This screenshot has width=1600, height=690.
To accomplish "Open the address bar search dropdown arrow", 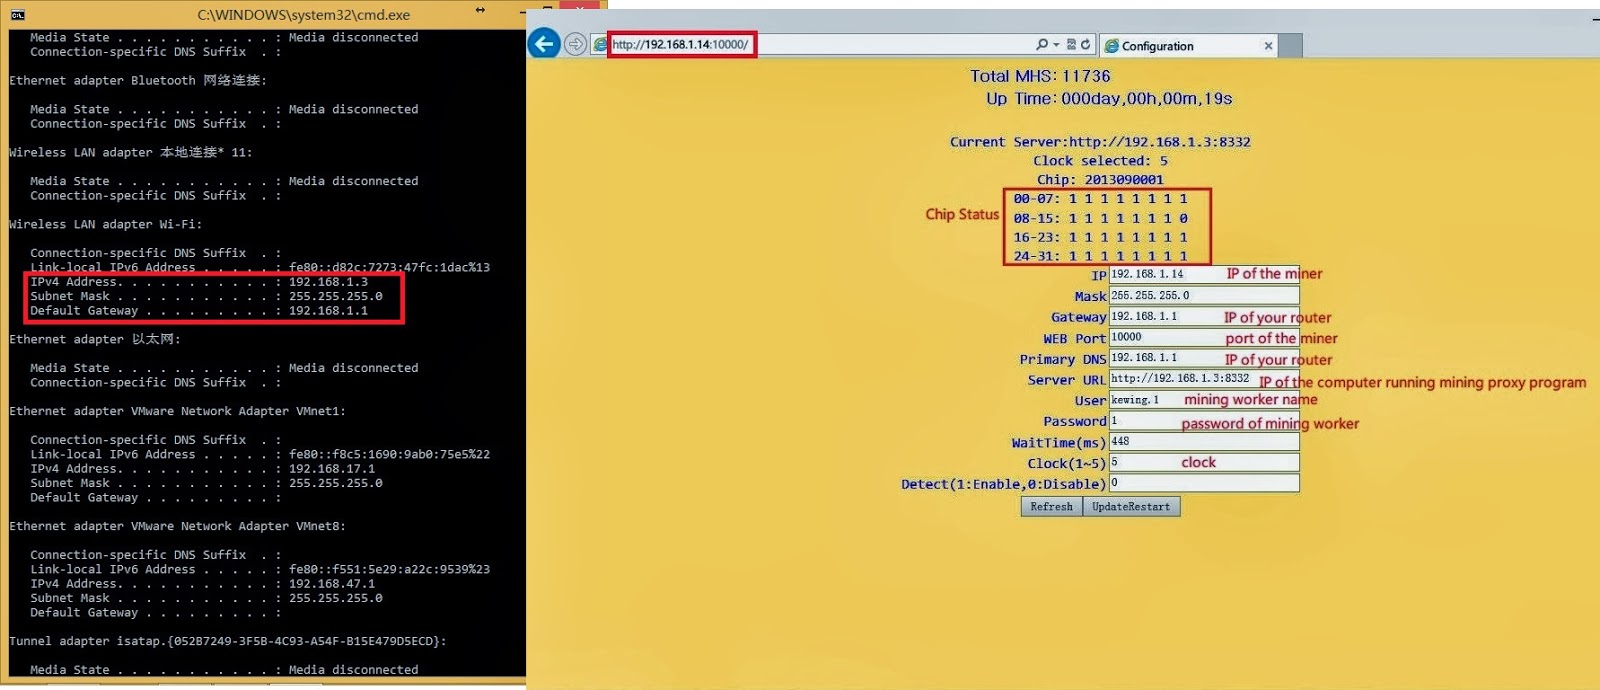I will [x=1056, y=45].
